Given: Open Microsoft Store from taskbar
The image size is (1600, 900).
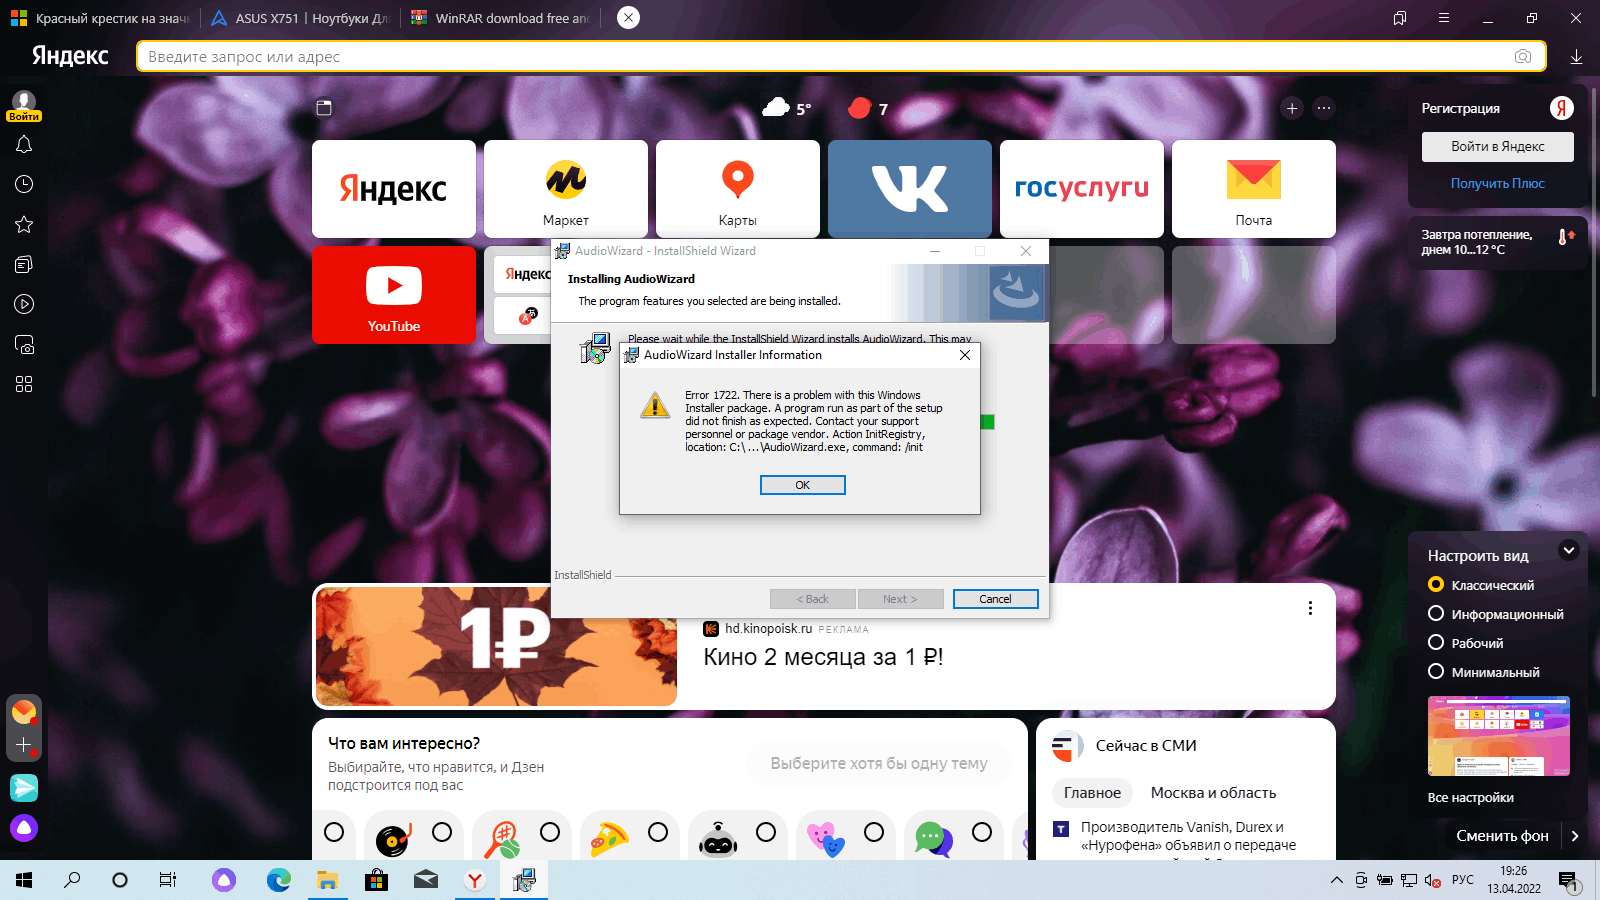Looking at the screenshot, I should coord(376,880).
